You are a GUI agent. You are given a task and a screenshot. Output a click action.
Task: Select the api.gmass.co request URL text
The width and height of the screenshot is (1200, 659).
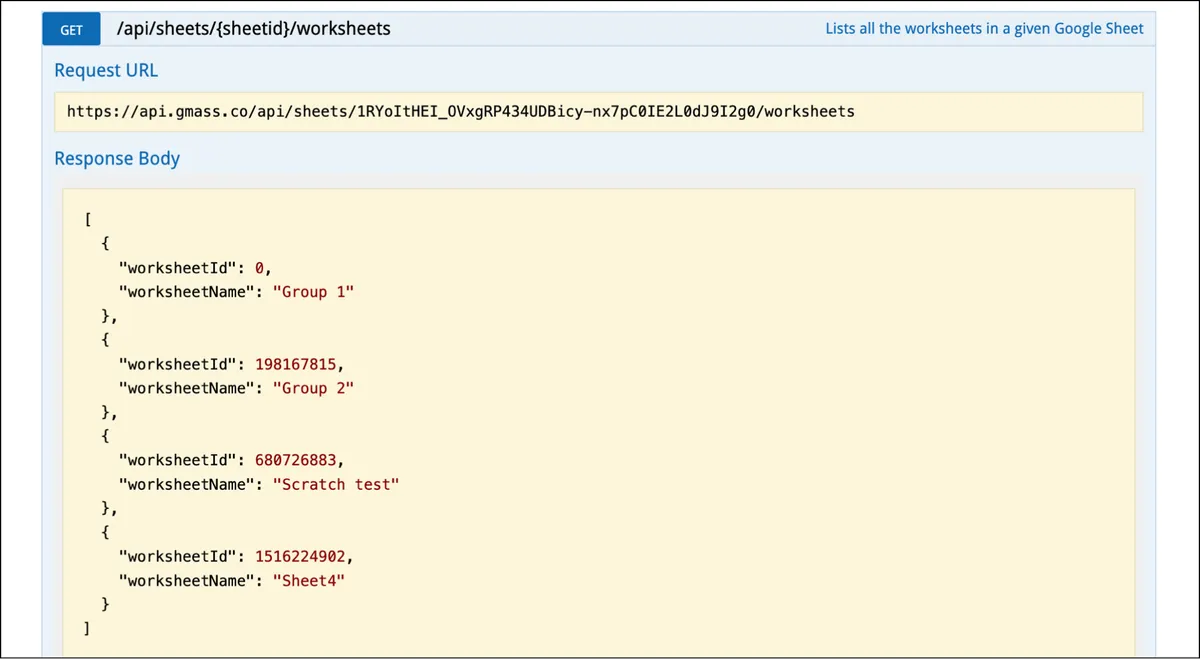point(461,111)
